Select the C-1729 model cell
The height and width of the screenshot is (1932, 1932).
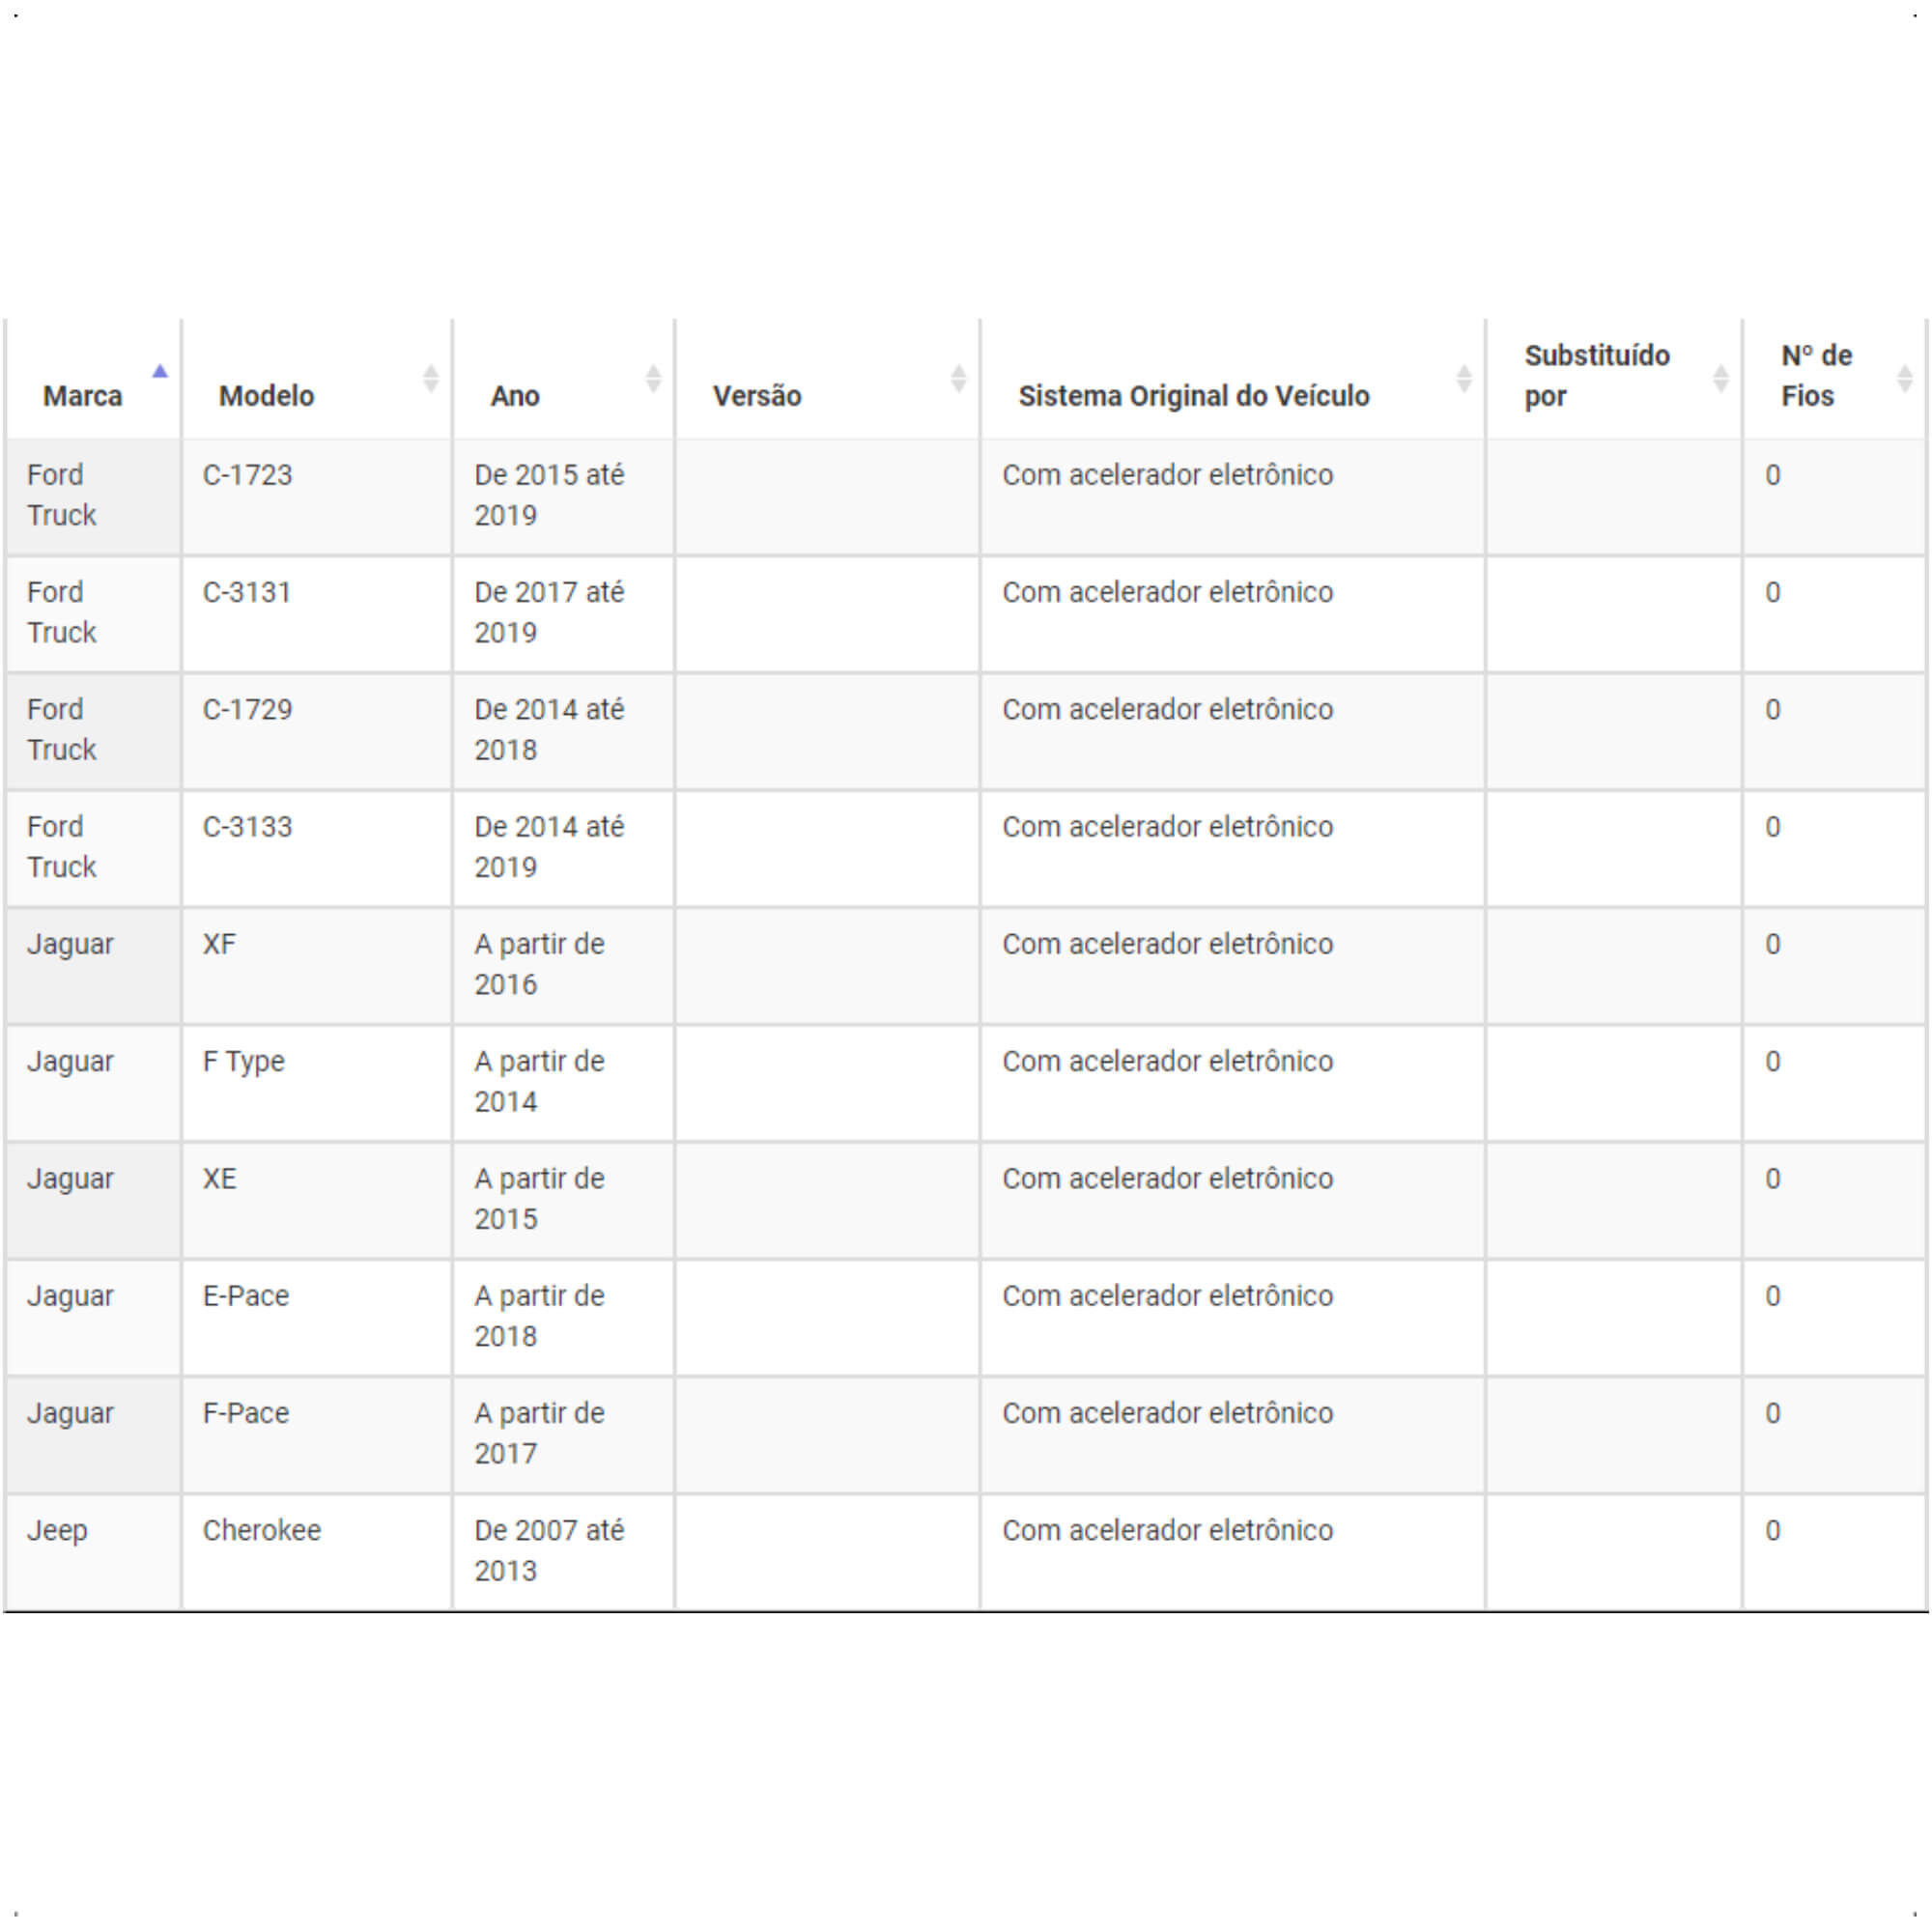(x=317, y=731)
